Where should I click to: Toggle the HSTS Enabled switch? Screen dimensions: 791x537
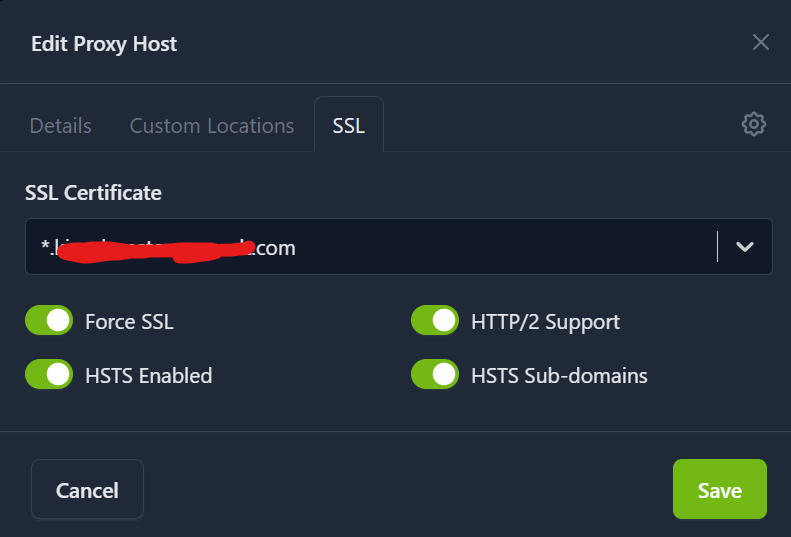[x=49, y=375]
